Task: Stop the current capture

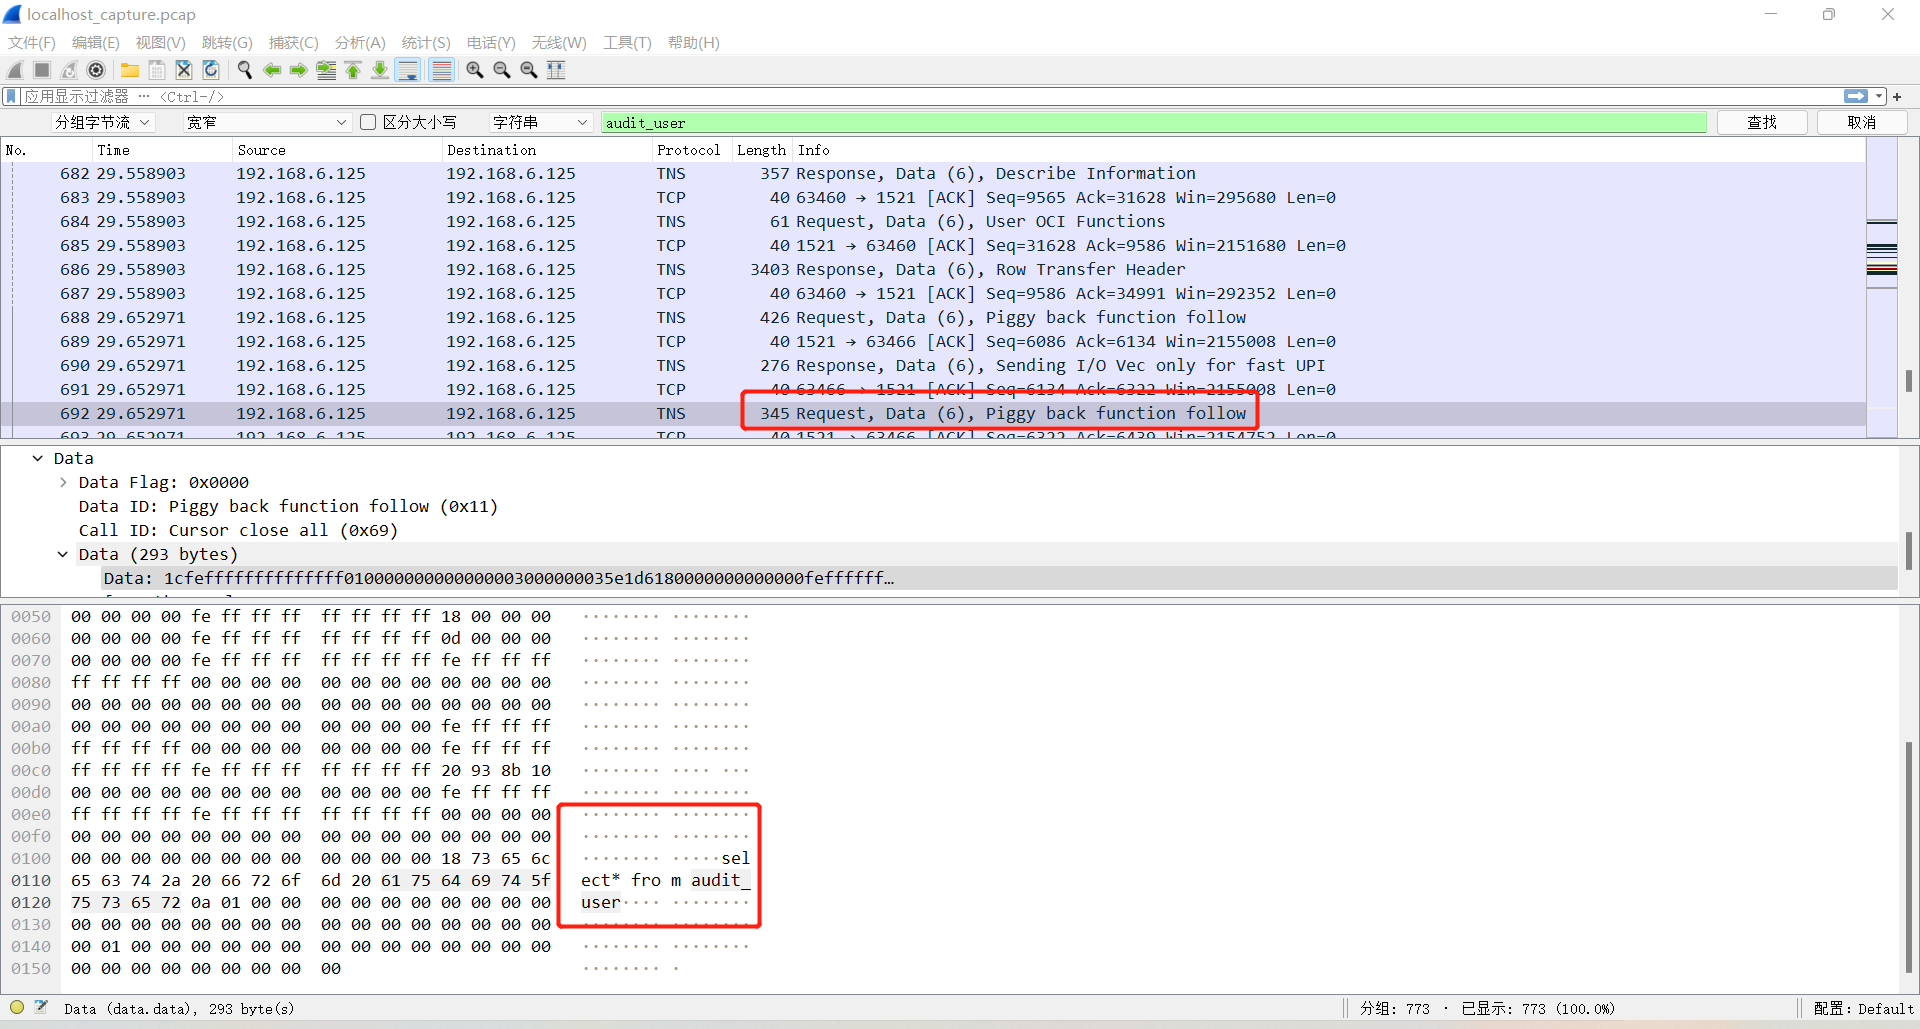Action: (41, 70)
